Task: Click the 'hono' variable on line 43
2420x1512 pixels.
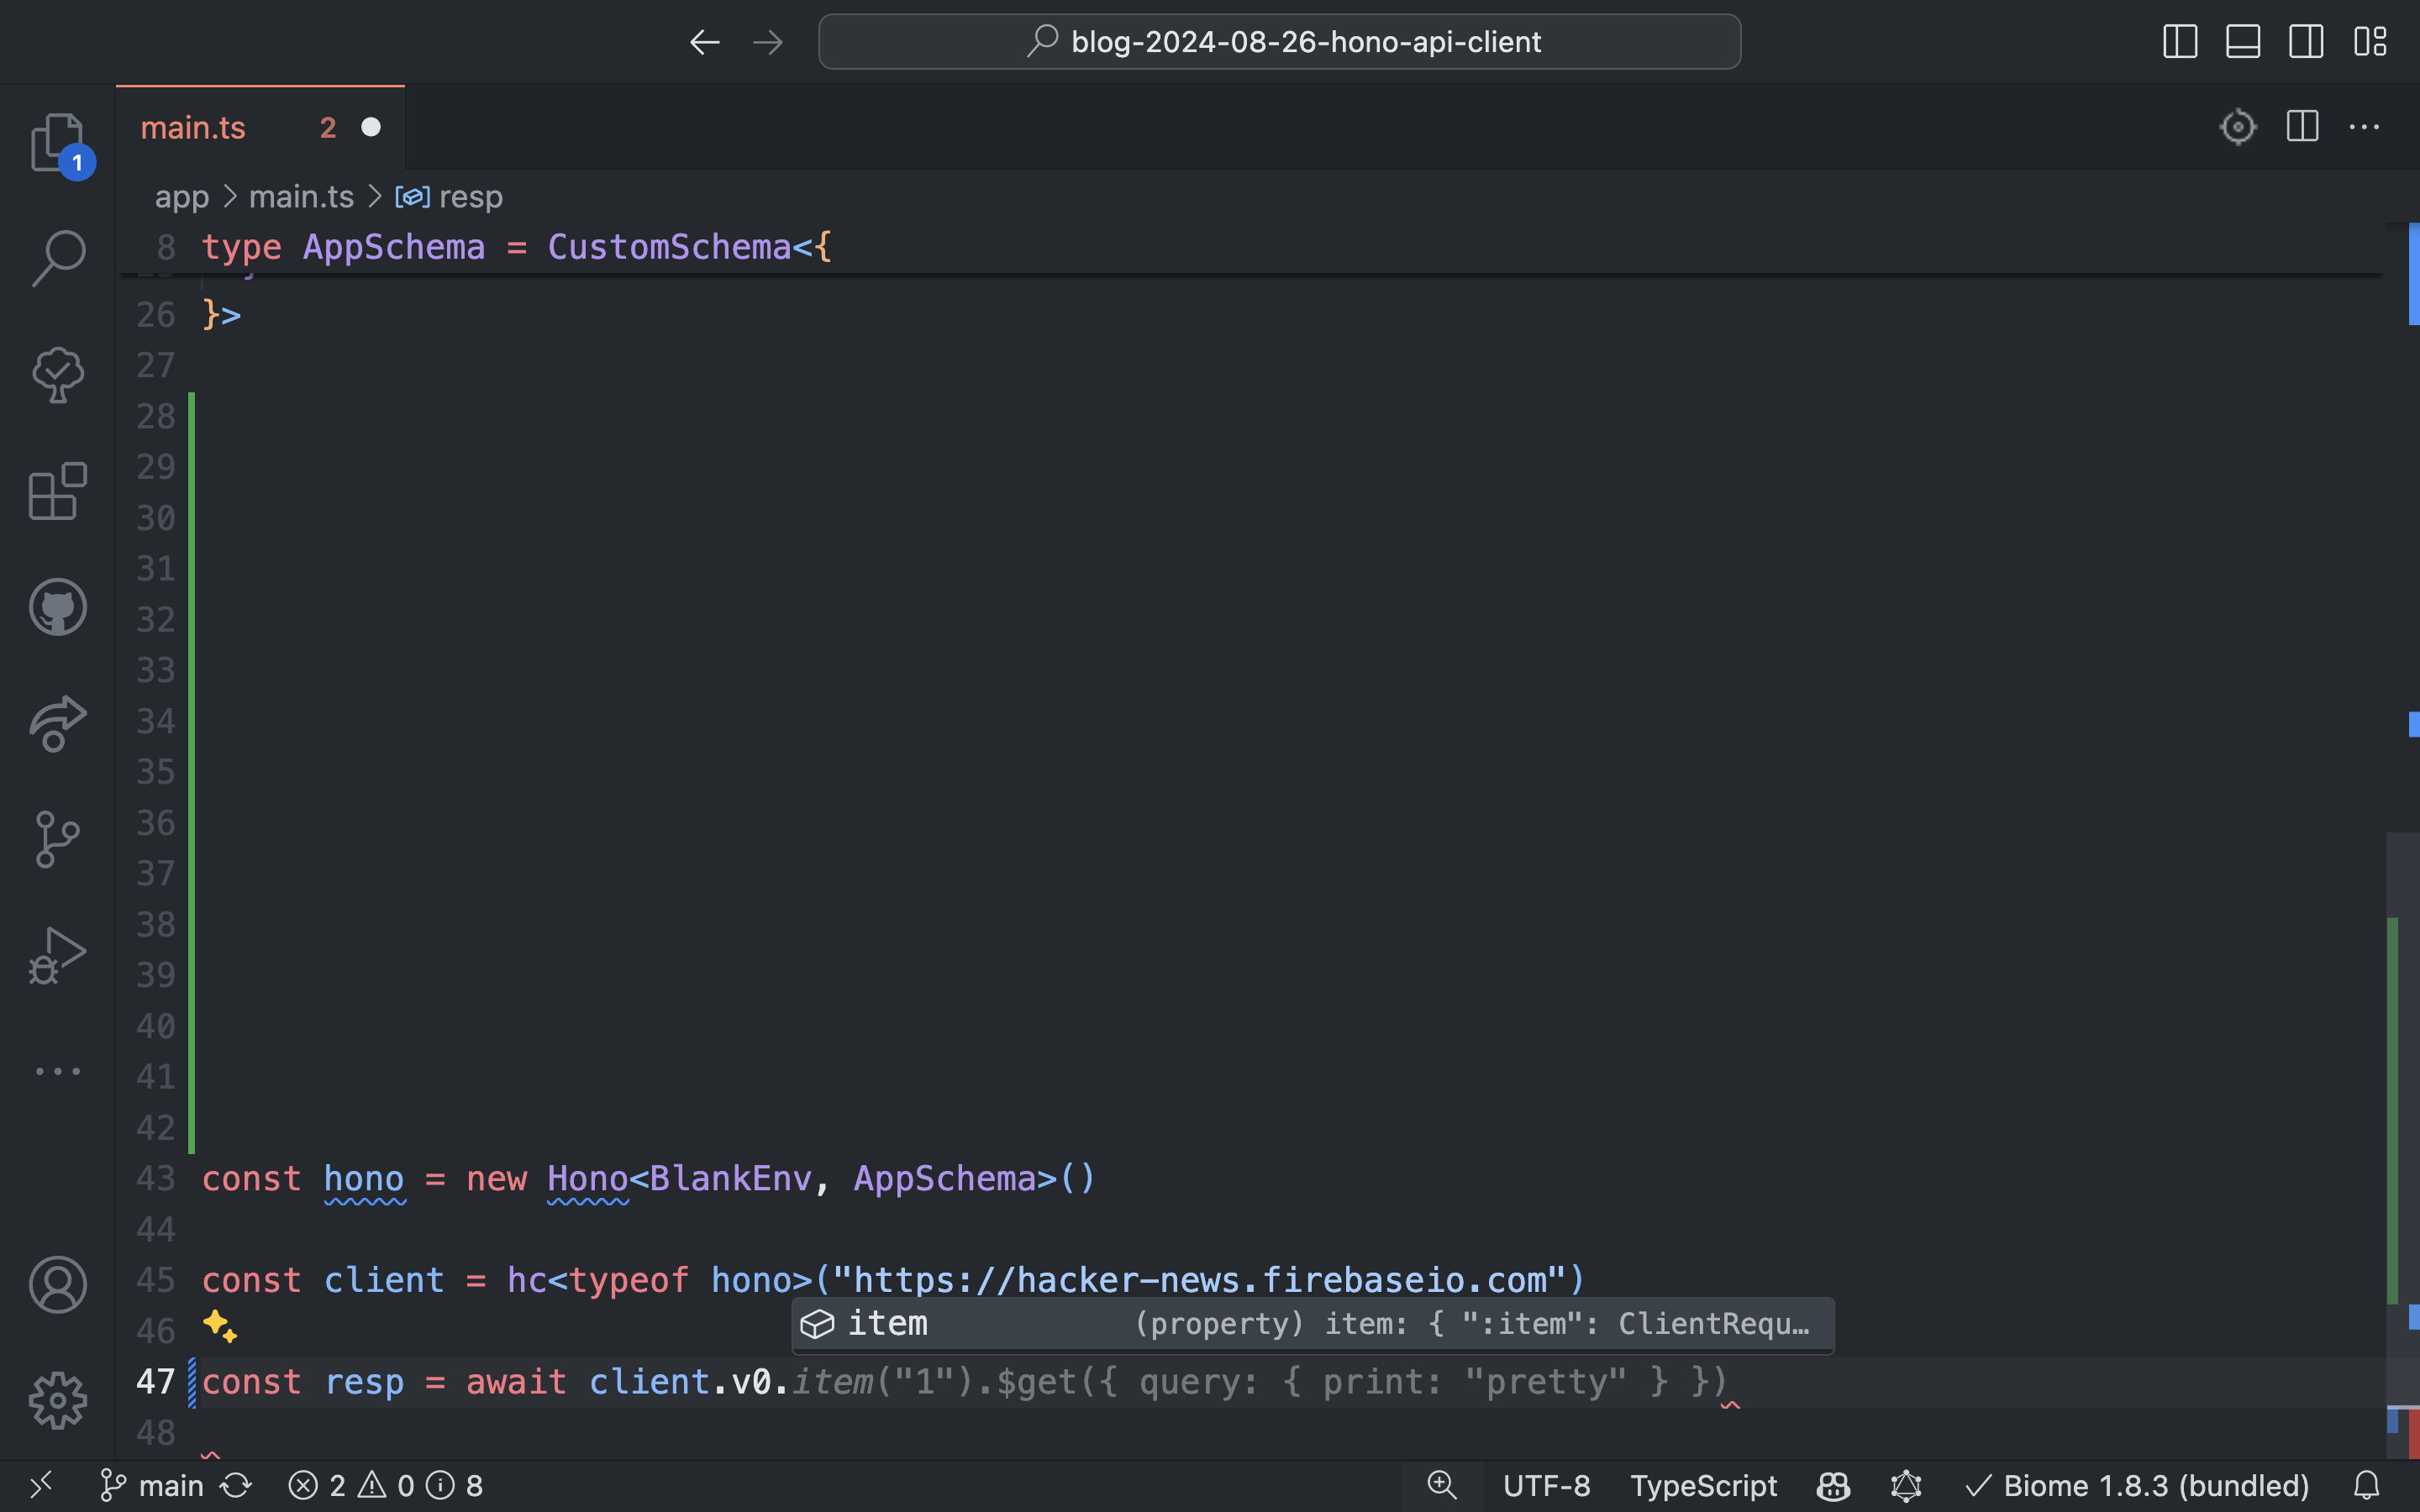Action: (364, 1179)
